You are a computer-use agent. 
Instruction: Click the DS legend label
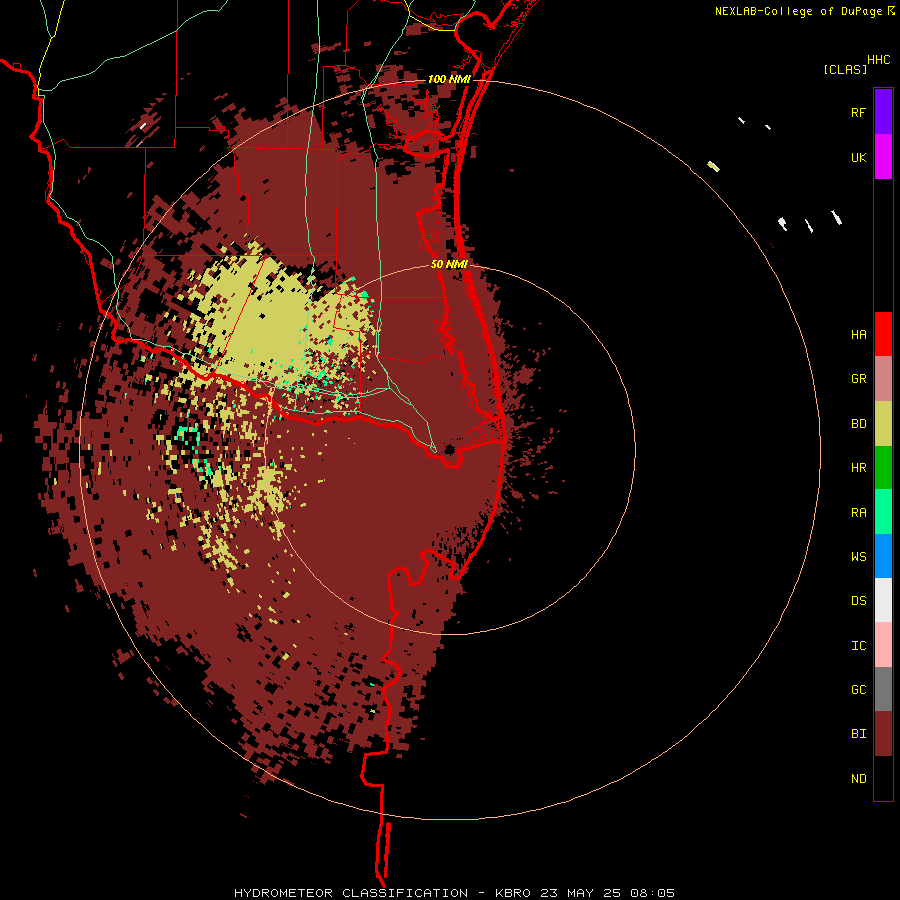[858, 600]
